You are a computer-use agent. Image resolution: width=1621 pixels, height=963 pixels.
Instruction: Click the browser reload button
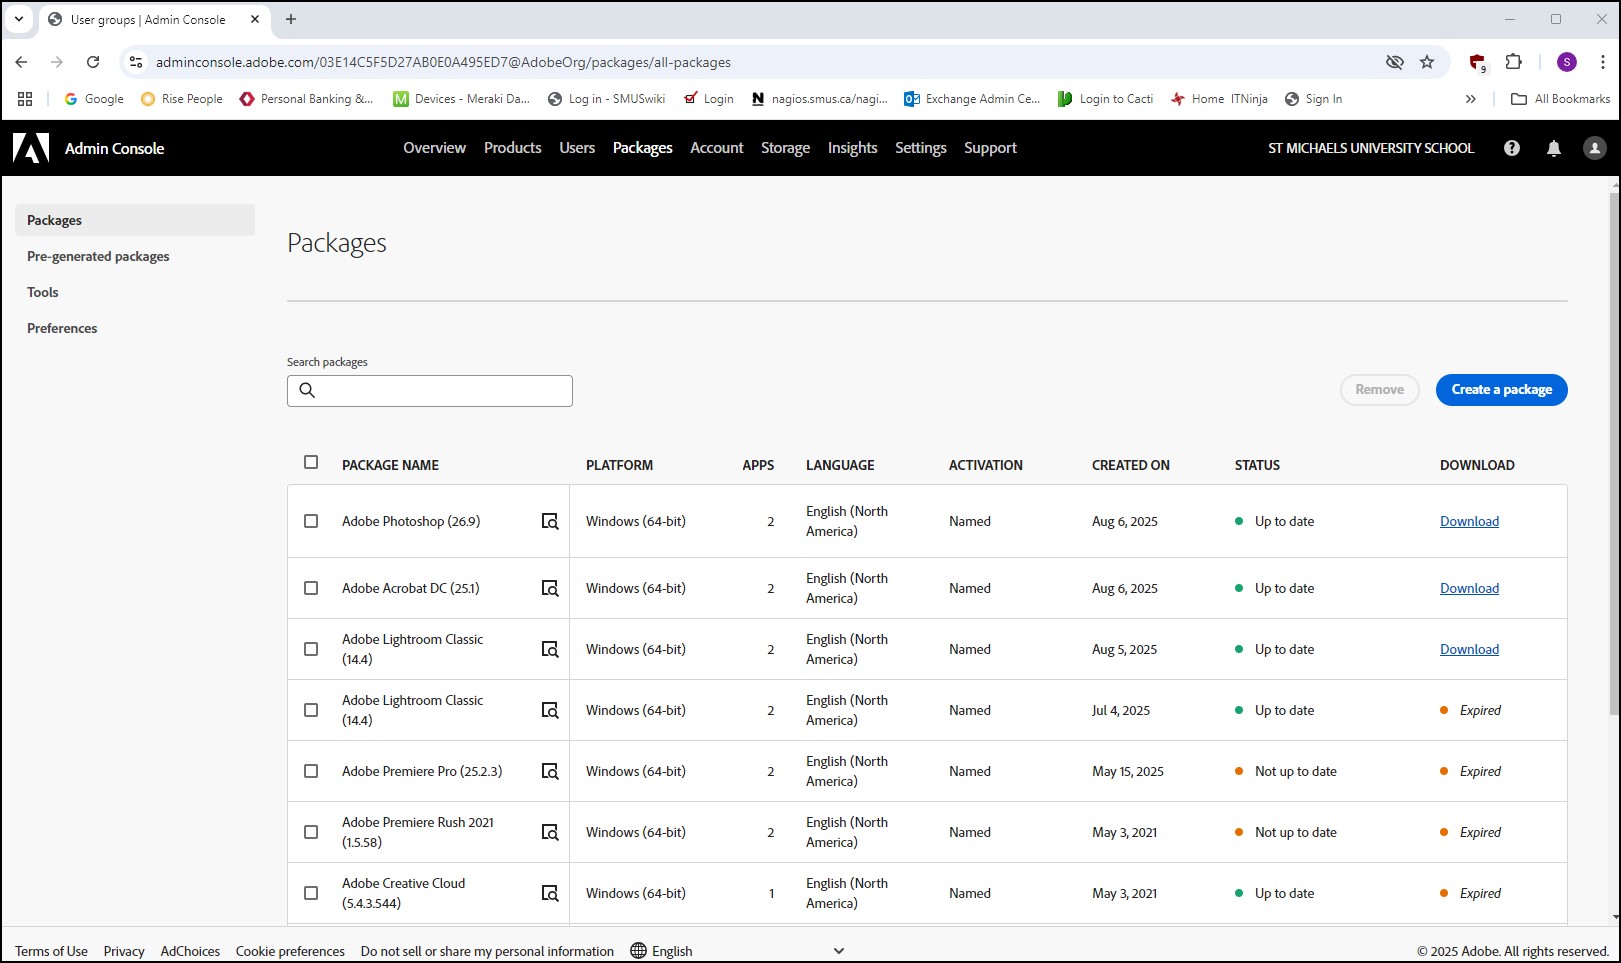[x=93, y=62]
